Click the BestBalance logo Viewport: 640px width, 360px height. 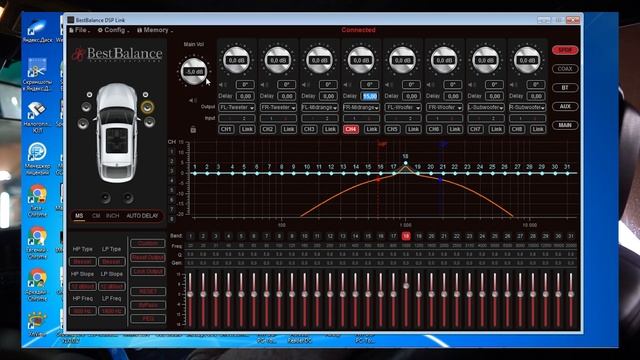tap(118, 54)
